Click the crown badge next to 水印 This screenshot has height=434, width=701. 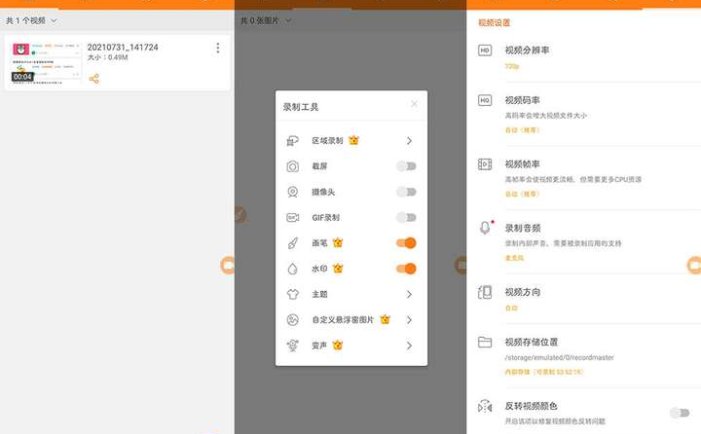338,268
